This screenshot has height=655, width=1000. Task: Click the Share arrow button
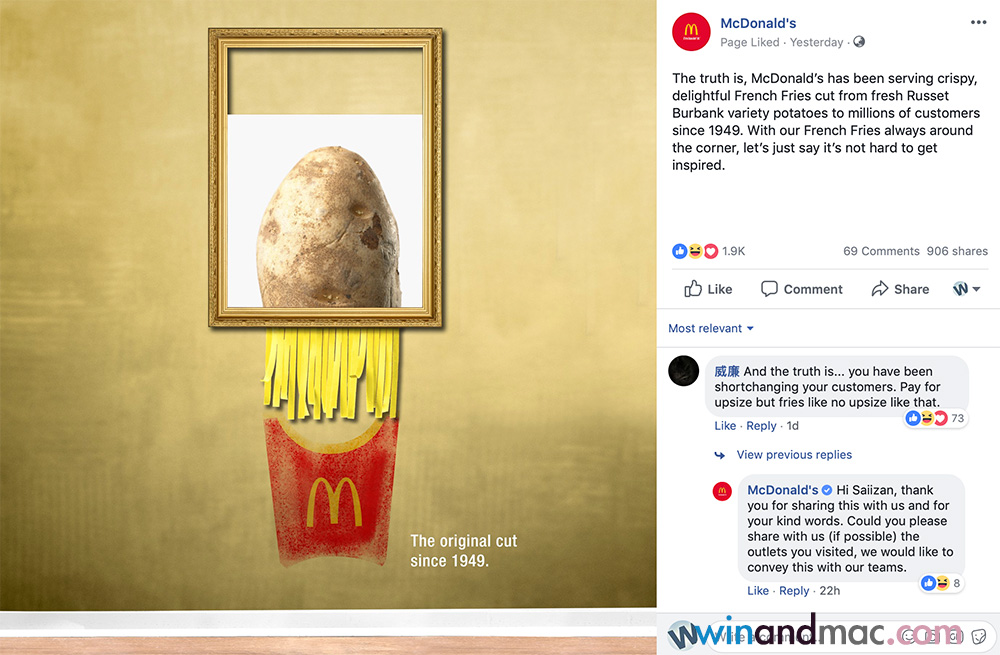[900, 289]
